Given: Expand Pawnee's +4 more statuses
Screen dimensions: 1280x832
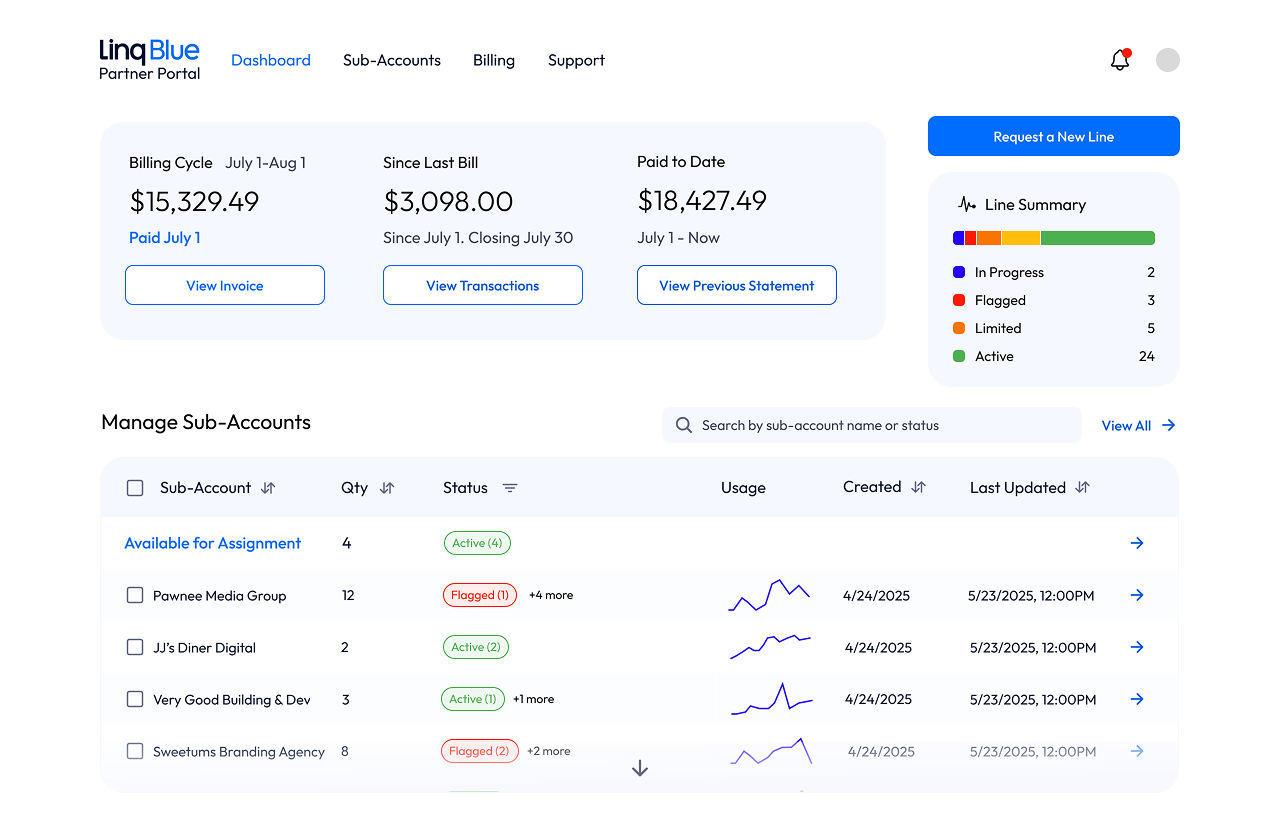Looking at the screenshot, I should click(x=551, y=595).
